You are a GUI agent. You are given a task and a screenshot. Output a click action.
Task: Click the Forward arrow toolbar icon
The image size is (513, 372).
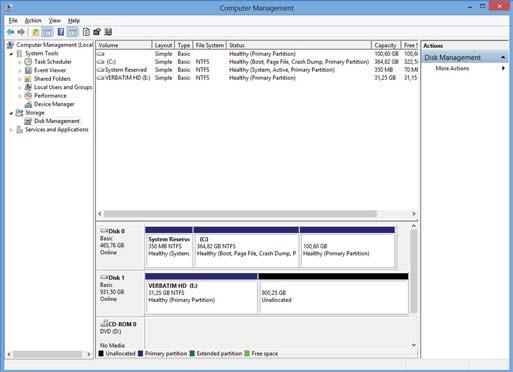(x=21, y=32)
